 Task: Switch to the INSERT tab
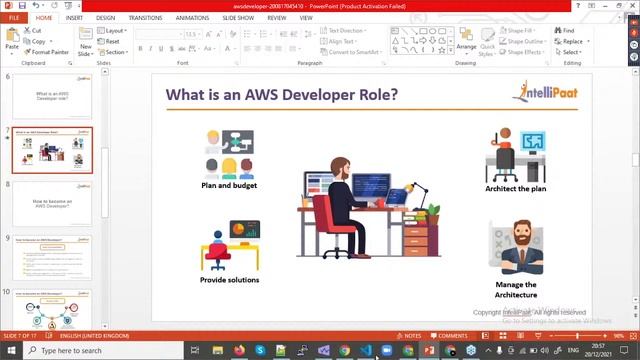pyautogui.click(x=74, y=18)
